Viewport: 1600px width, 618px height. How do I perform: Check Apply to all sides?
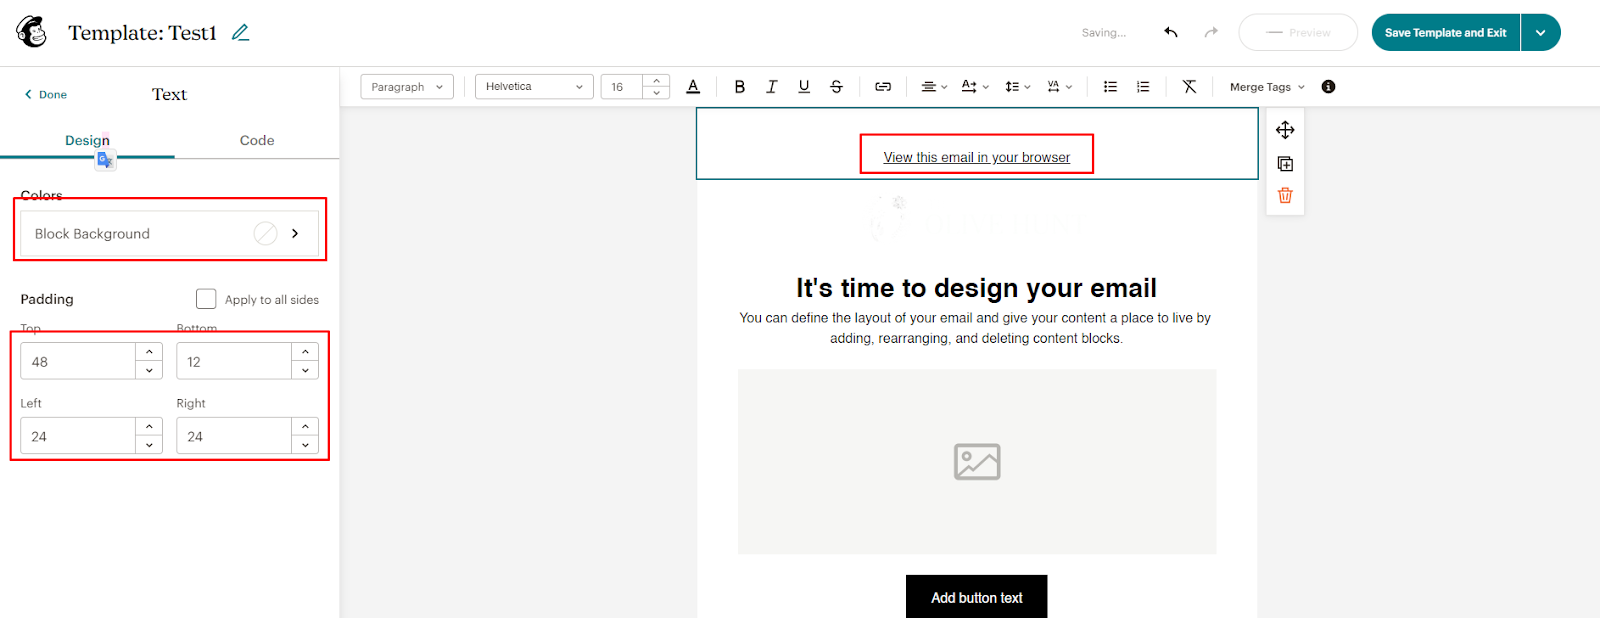206,299
